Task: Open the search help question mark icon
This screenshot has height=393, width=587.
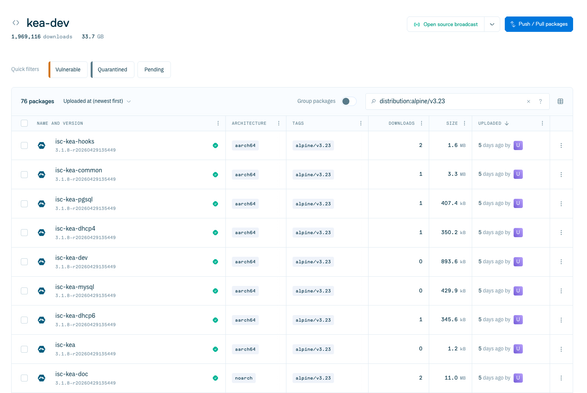Action: 540,101
